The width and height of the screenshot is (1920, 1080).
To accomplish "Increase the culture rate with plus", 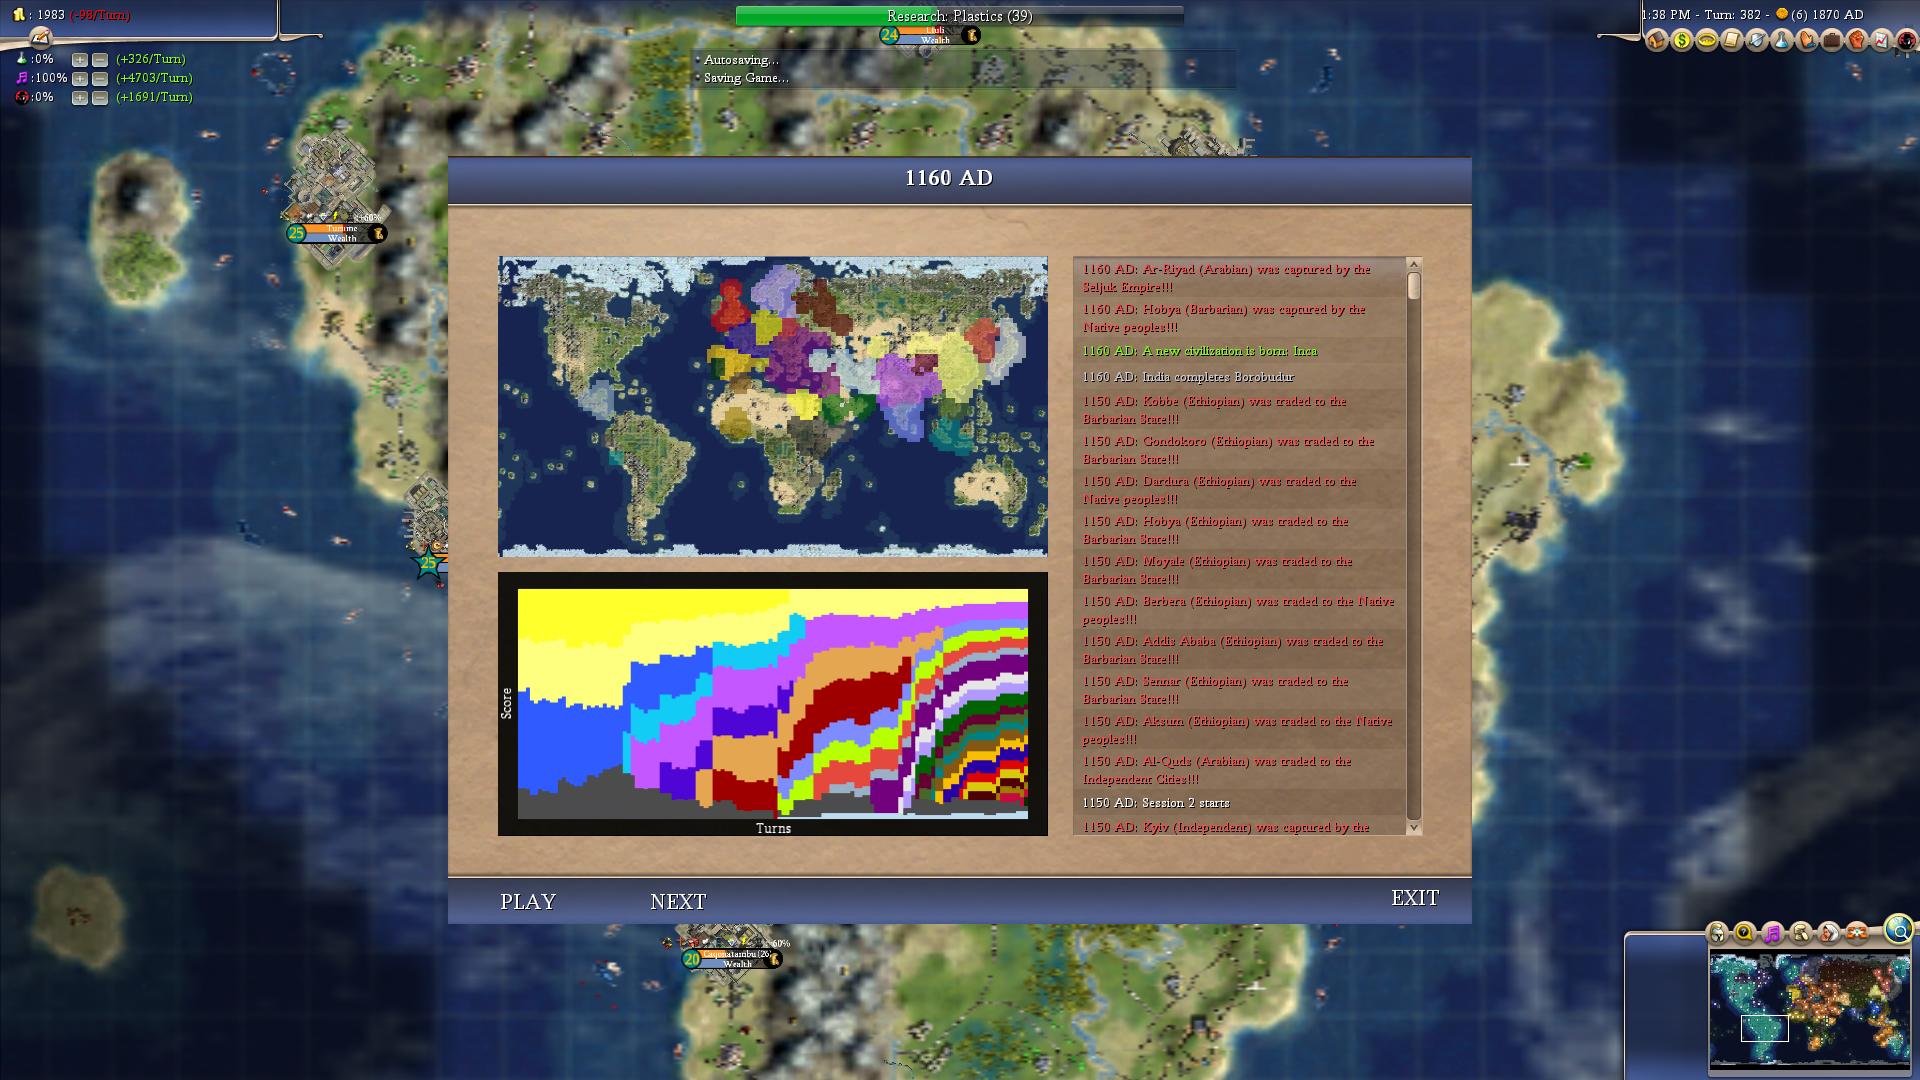I will tap(80, 79).
